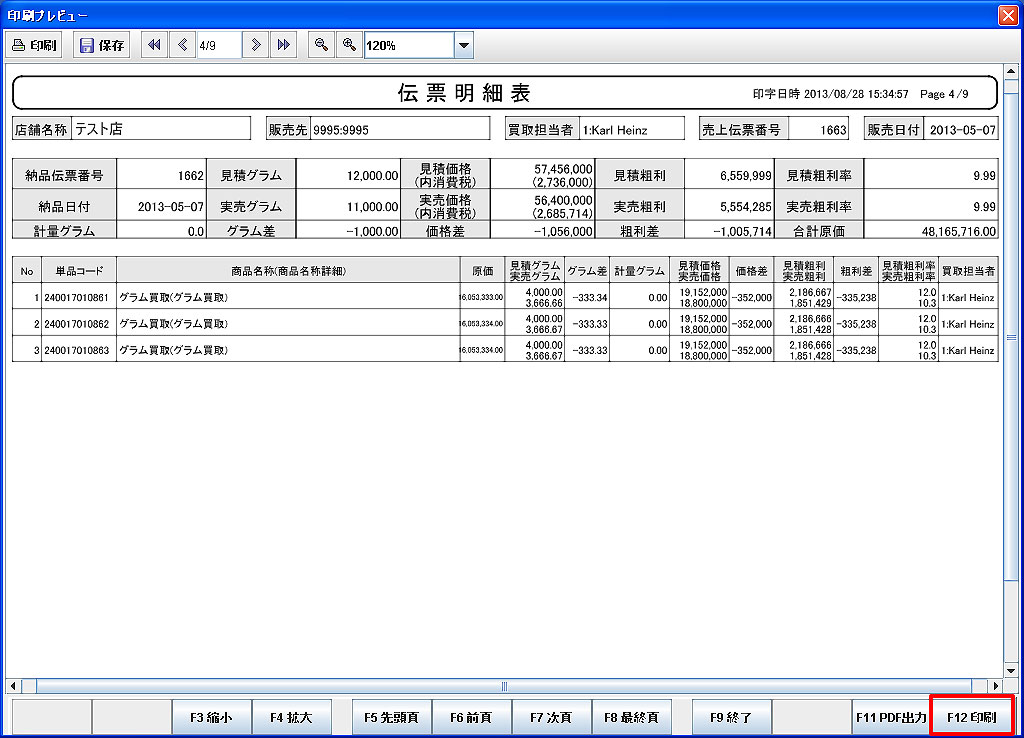
Task: Click the save floppy disk button
Action: click(101, 45)
